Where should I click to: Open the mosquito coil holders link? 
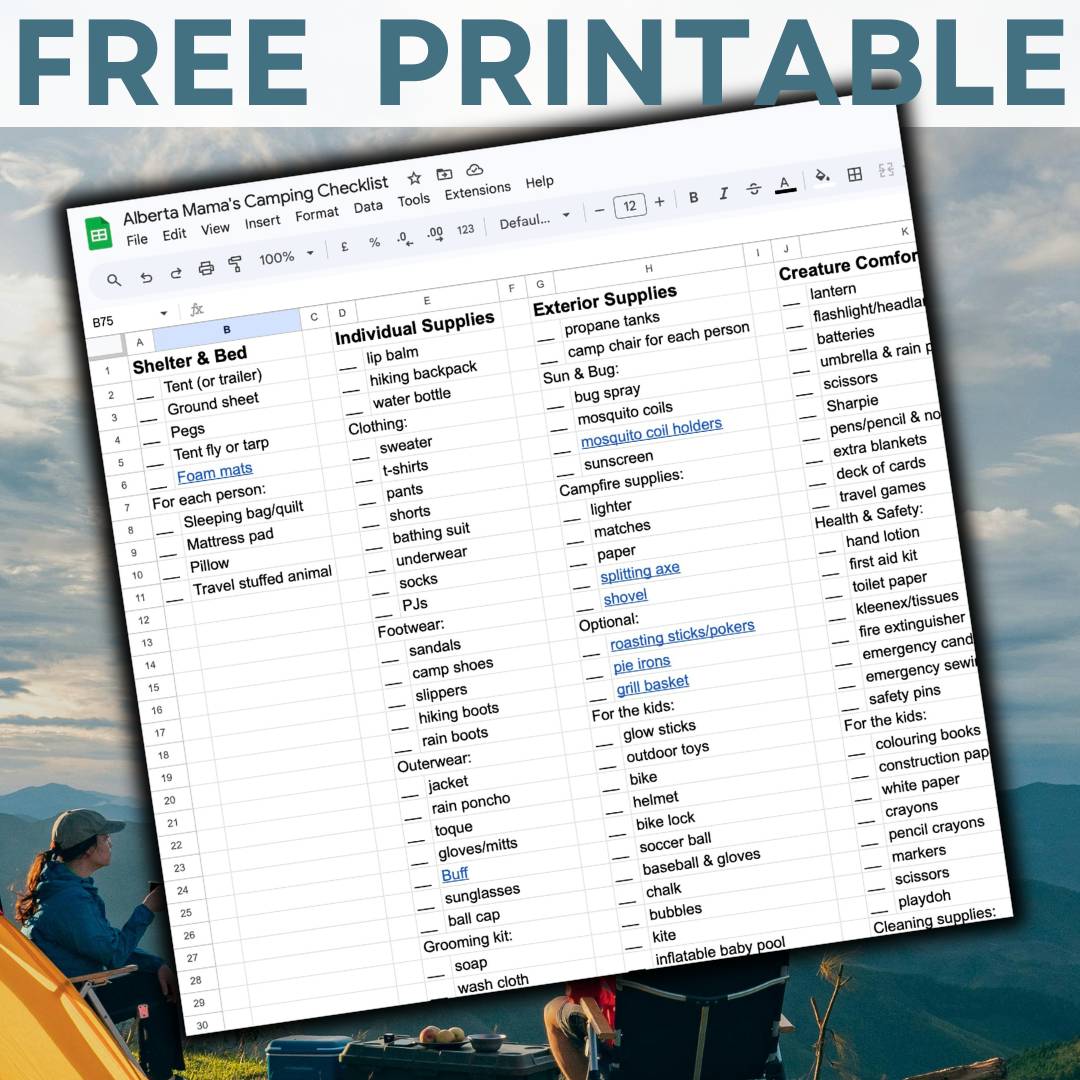coord(651,431)
